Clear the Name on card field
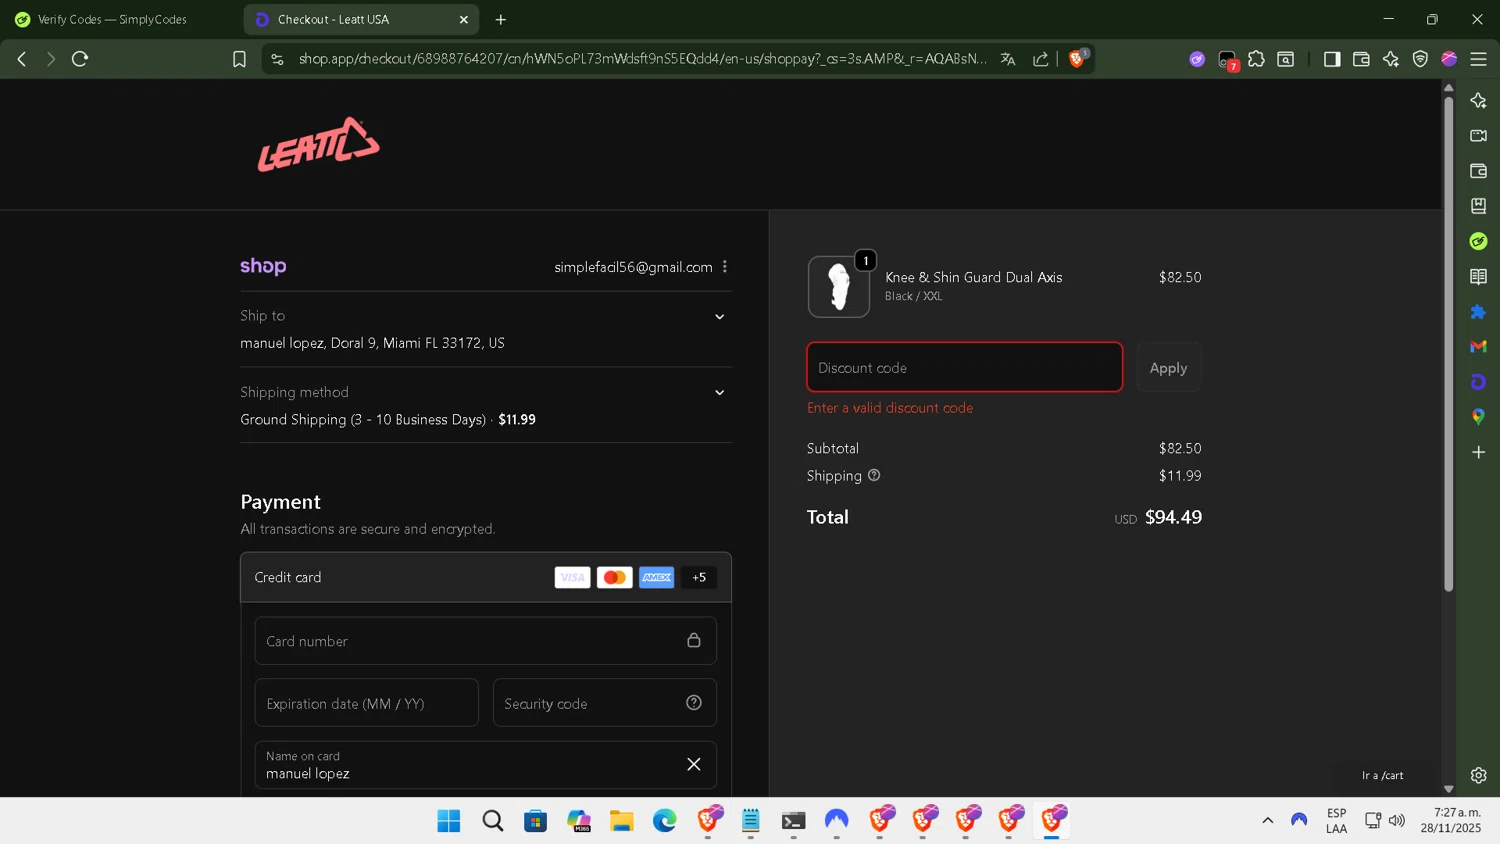 [694, 765]
